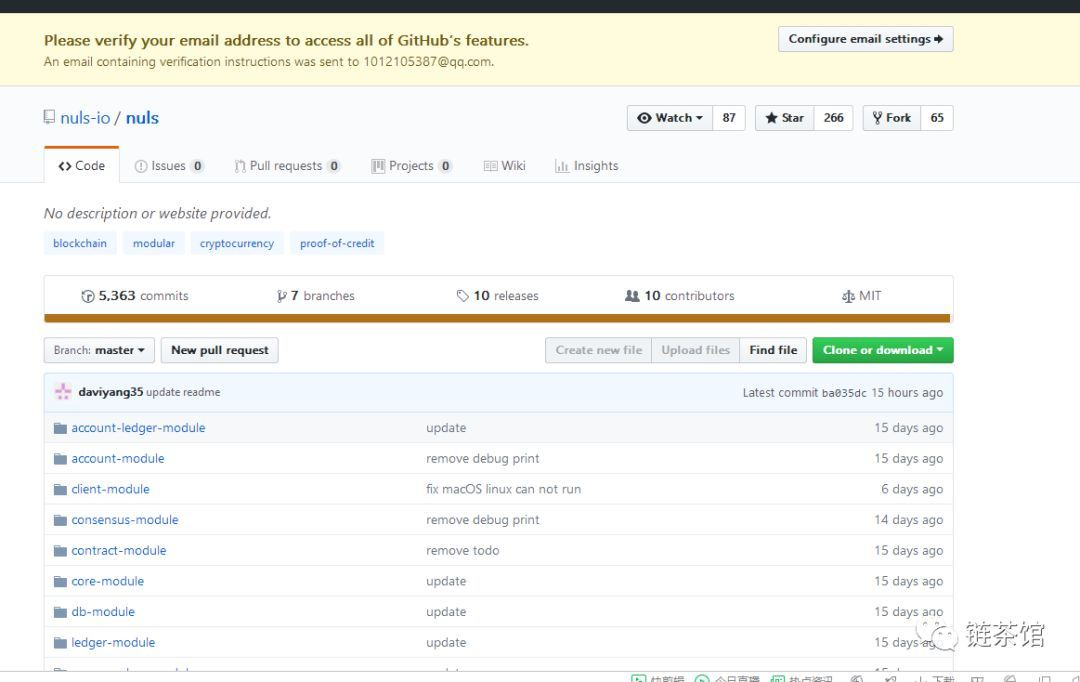Open the contract-module folder
The height and width of the screenshot is (682, 1080).
[119, 550]
